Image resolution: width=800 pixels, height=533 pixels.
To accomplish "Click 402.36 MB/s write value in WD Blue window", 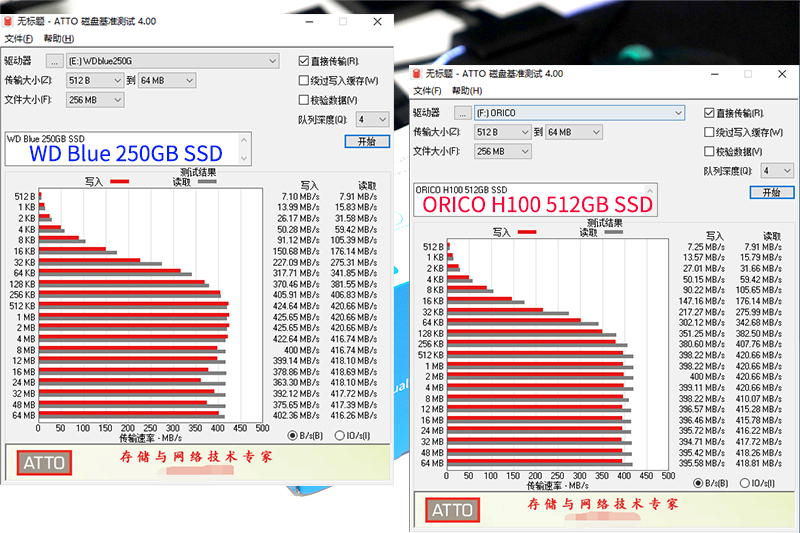I will coord(296,416).
